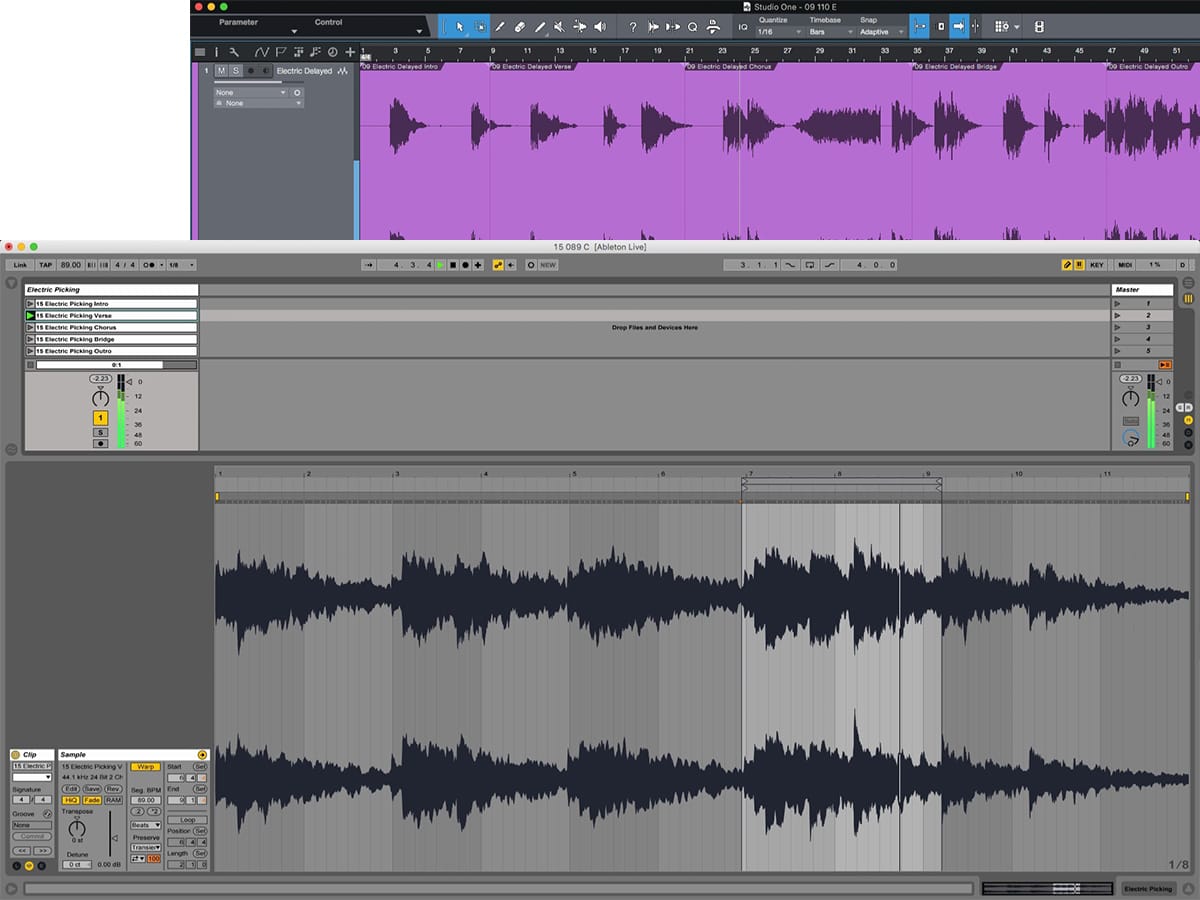
Task: Click the Listen tool speaker icon
Action: [600, 27]
